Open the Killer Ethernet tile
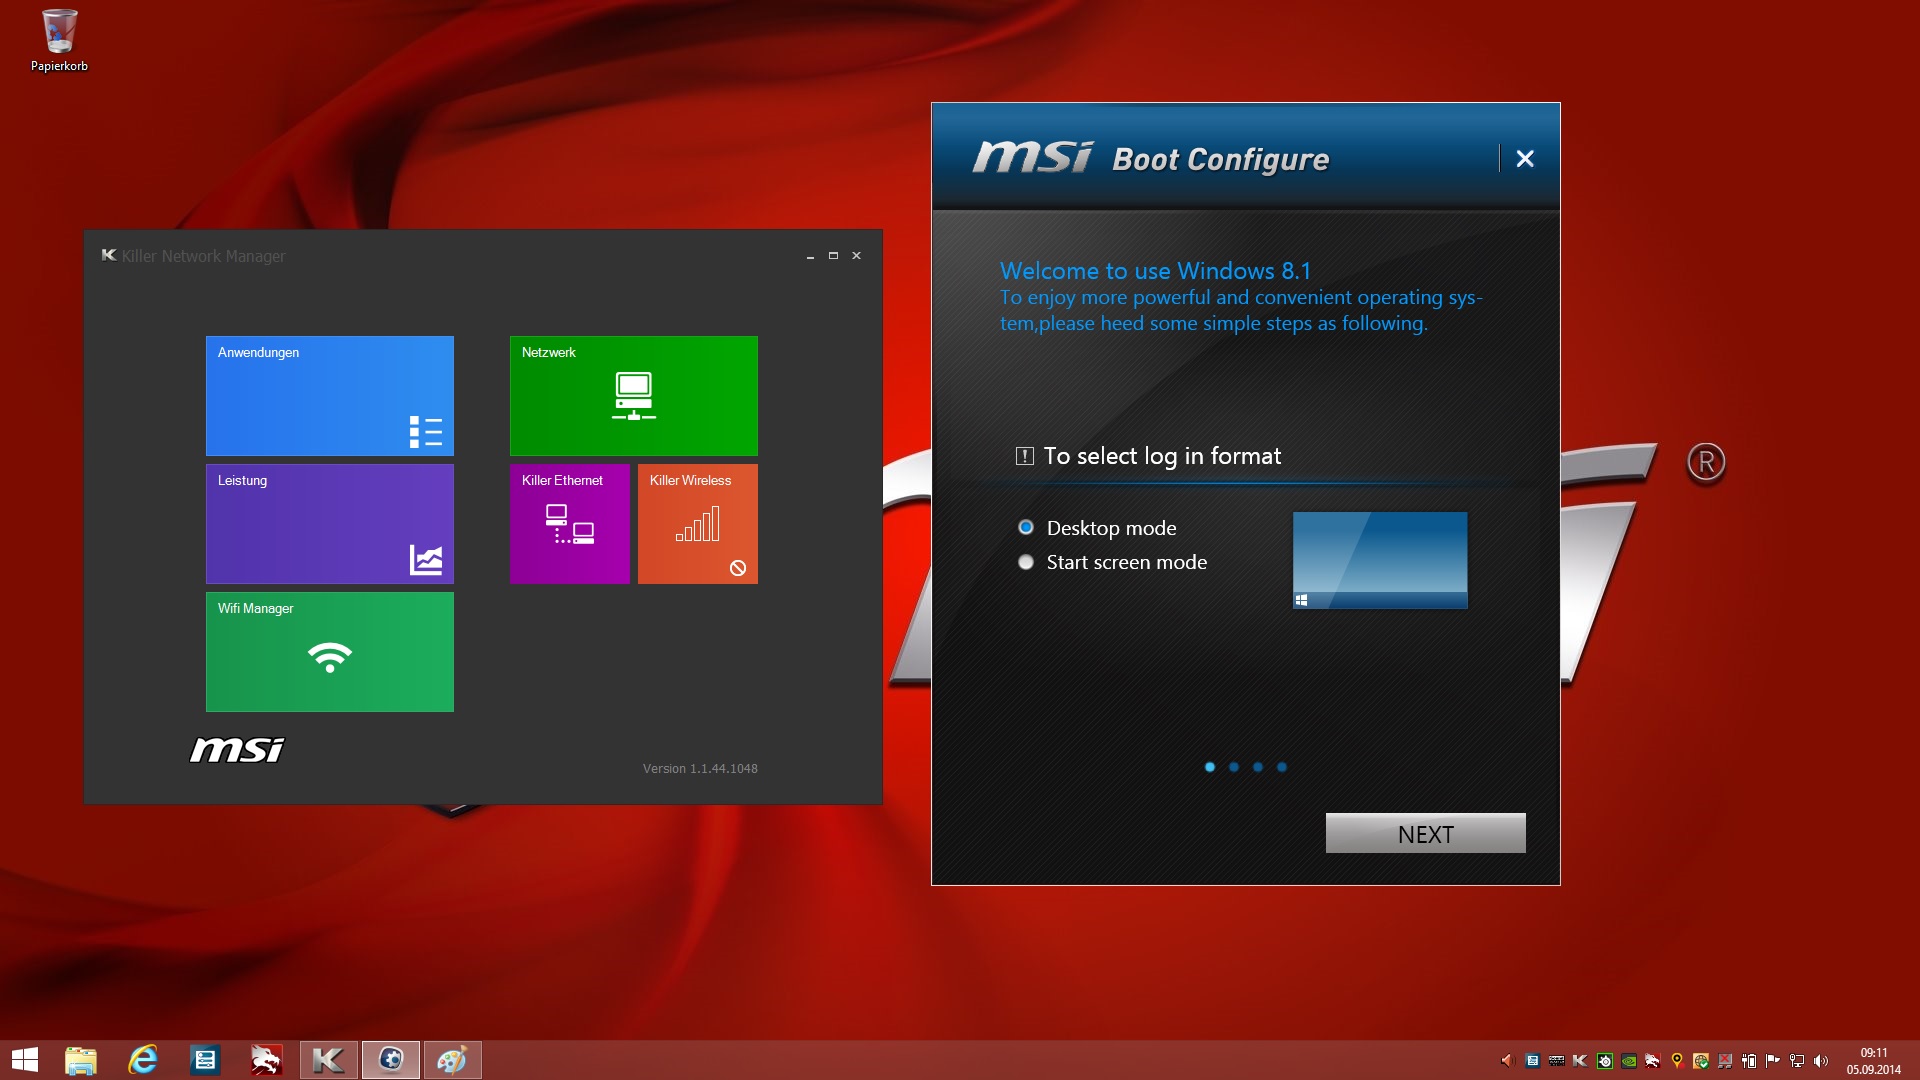This screenshot has width=1920, height=1080. pos(570,524)
